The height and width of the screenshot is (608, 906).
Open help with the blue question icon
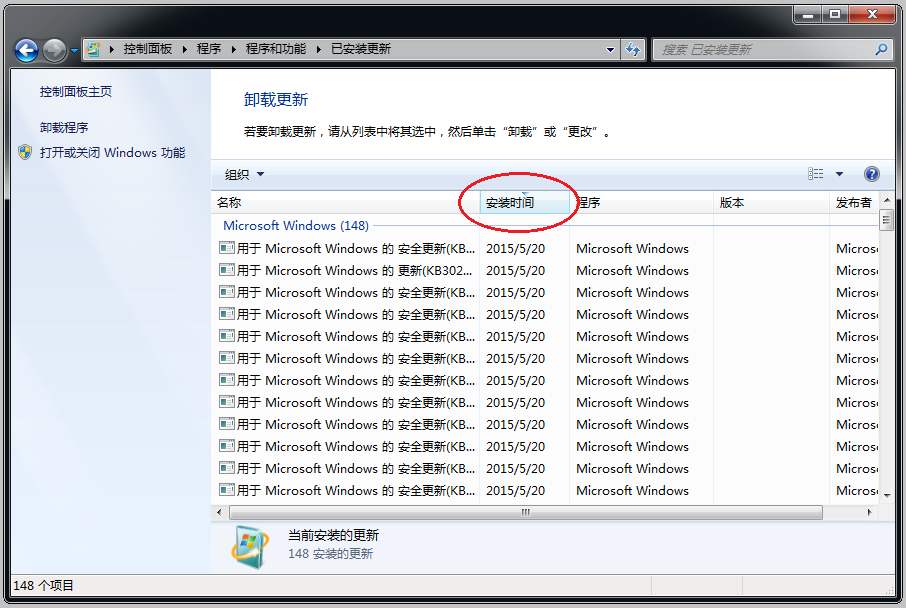click(x=871, y=174)
